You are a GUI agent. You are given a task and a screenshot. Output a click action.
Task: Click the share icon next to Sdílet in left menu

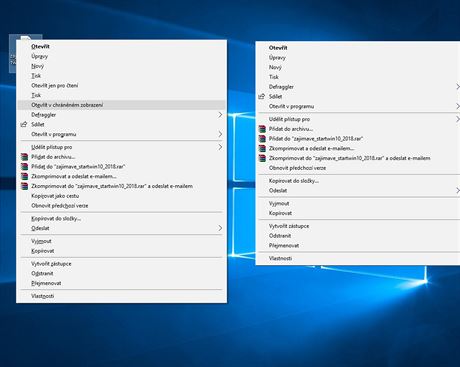(x=24, y=124)
